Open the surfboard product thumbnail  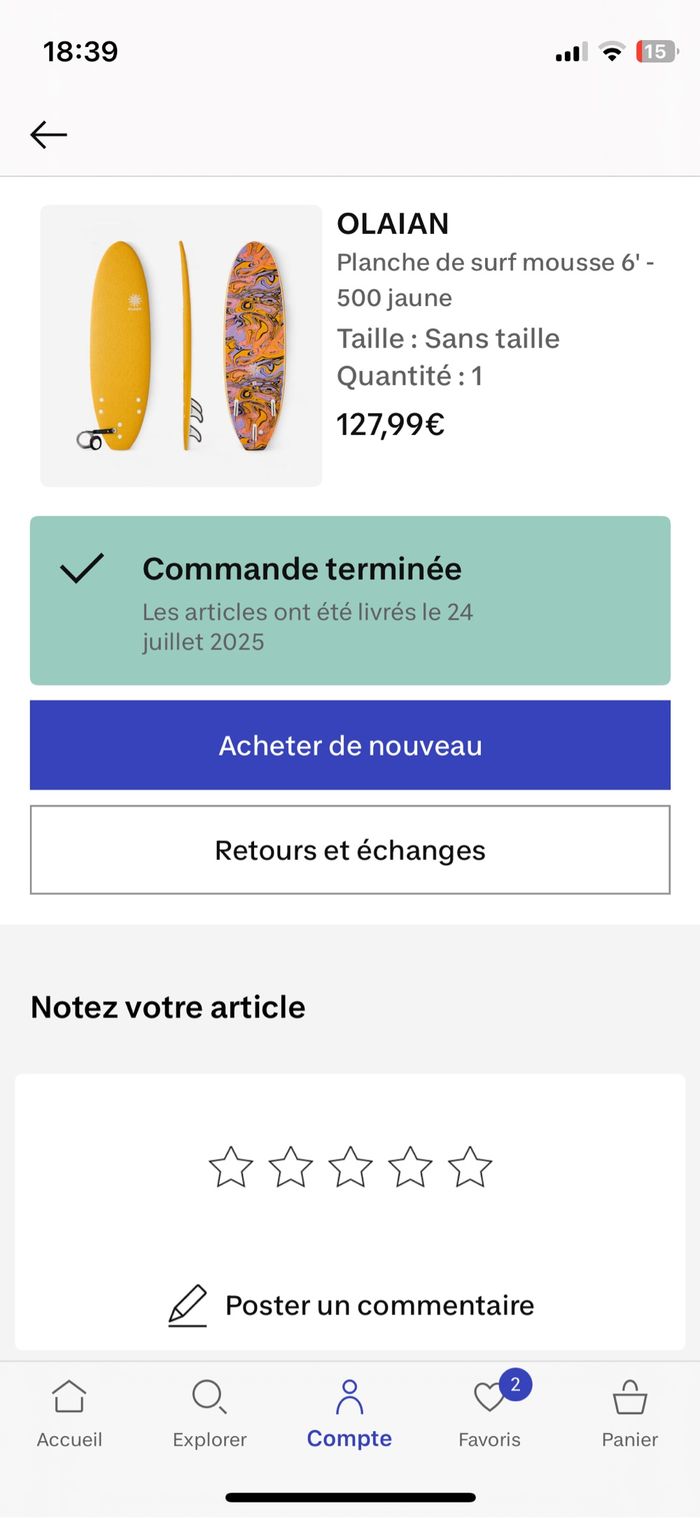pyautogui.click(x=181, y=346)
